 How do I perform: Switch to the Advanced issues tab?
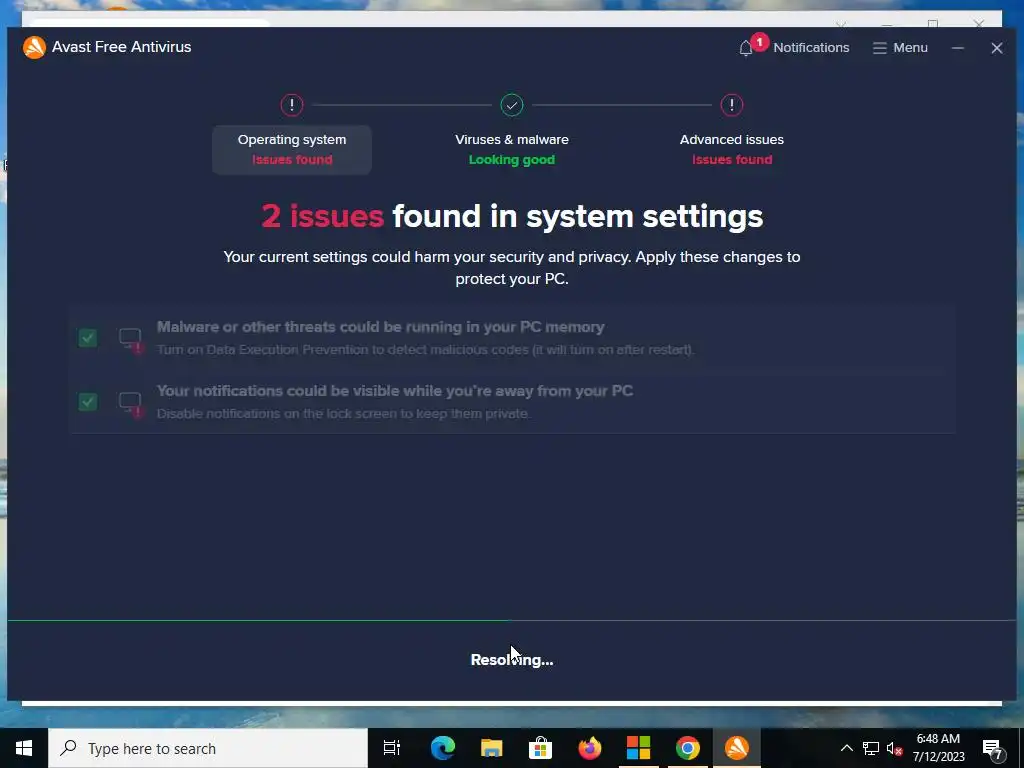click(731, 150)
